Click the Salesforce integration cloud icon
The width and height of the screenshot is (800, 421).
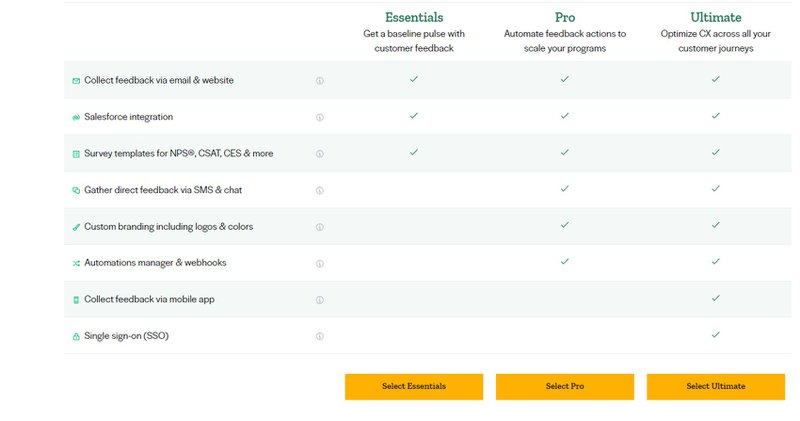(x=76, y=117)
